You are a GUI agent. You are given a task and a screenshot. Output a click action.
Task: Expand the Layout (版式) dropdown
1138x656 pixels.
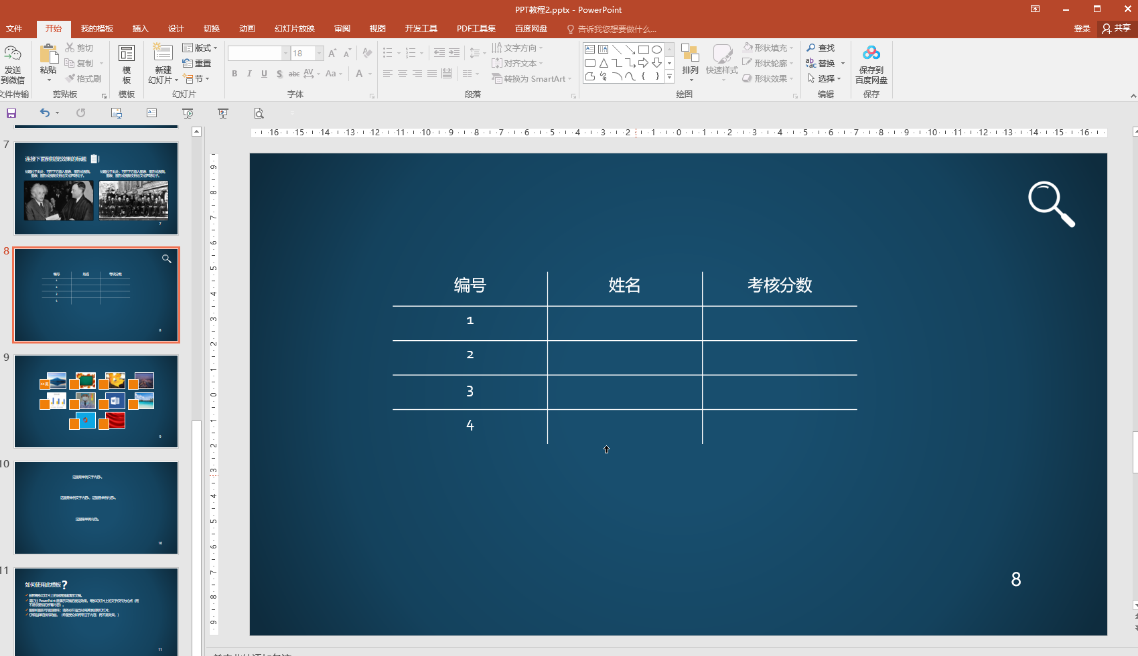coord(202,48)
